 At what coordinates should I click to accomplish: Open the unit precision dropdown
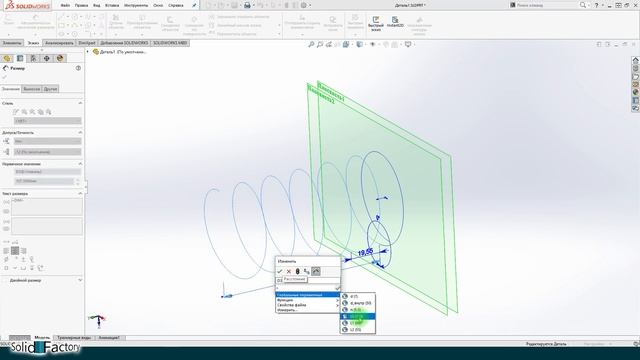point(48,152)
